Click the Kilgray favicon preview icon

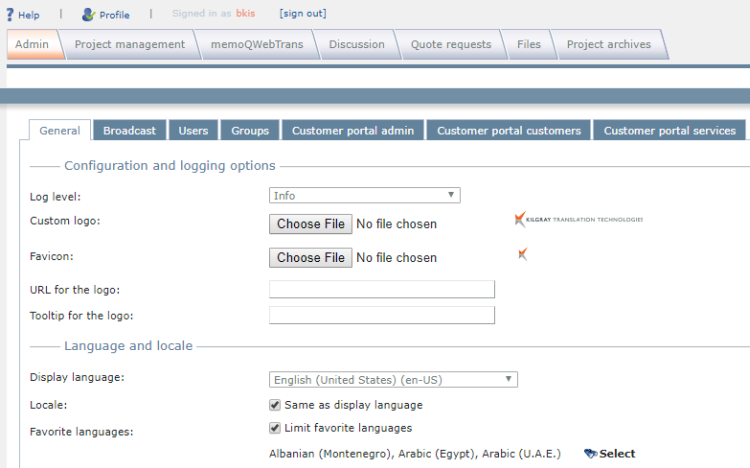(x=522, y=255)
